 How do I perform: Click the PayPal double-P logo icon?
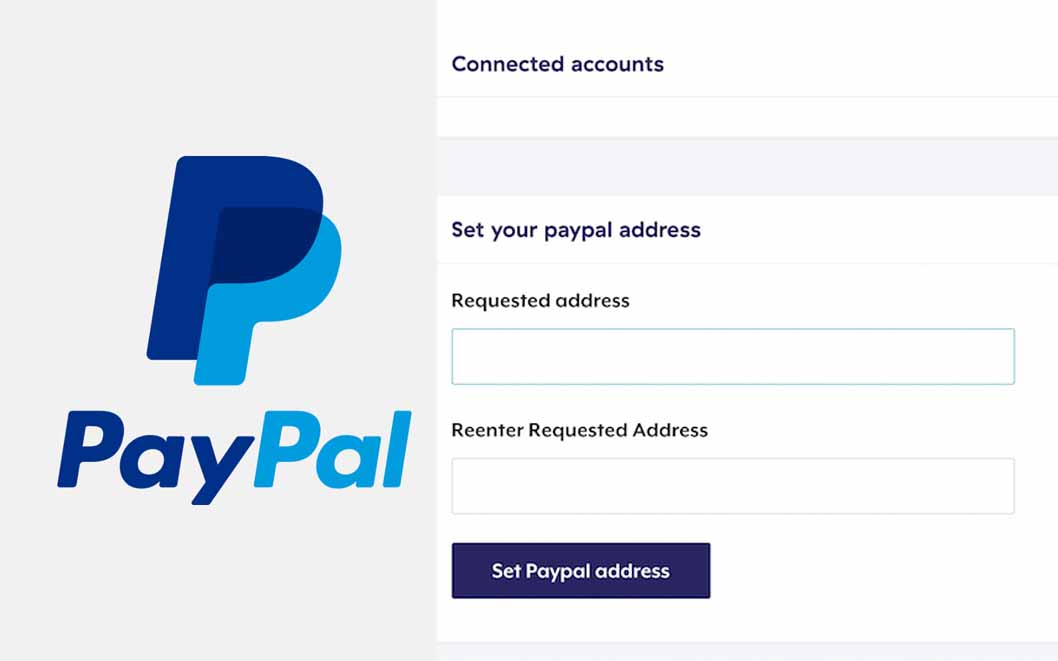244,270
